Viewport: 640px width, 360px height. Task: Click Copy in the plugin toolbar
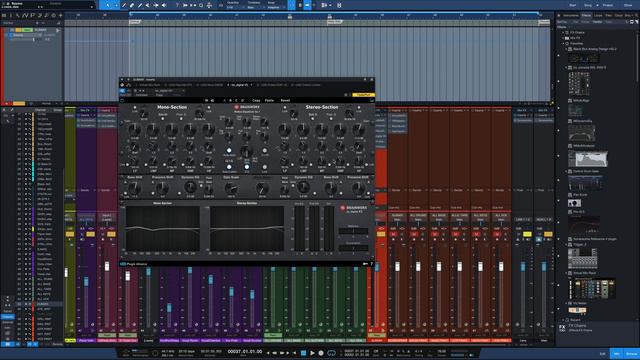coord(256,100)
